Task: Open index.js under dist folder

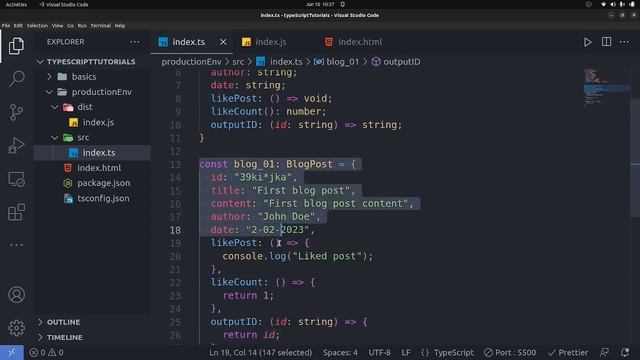Action: pos(92,122)
